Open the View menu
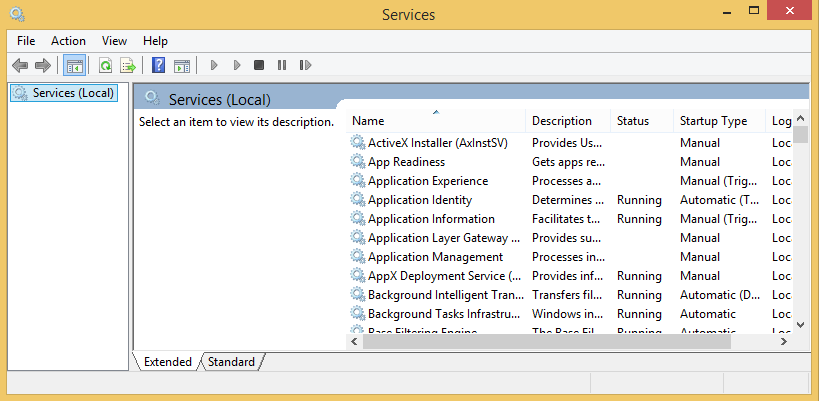Image resolution: width=819 pixels, height=401 pixels. pos(114,41)
